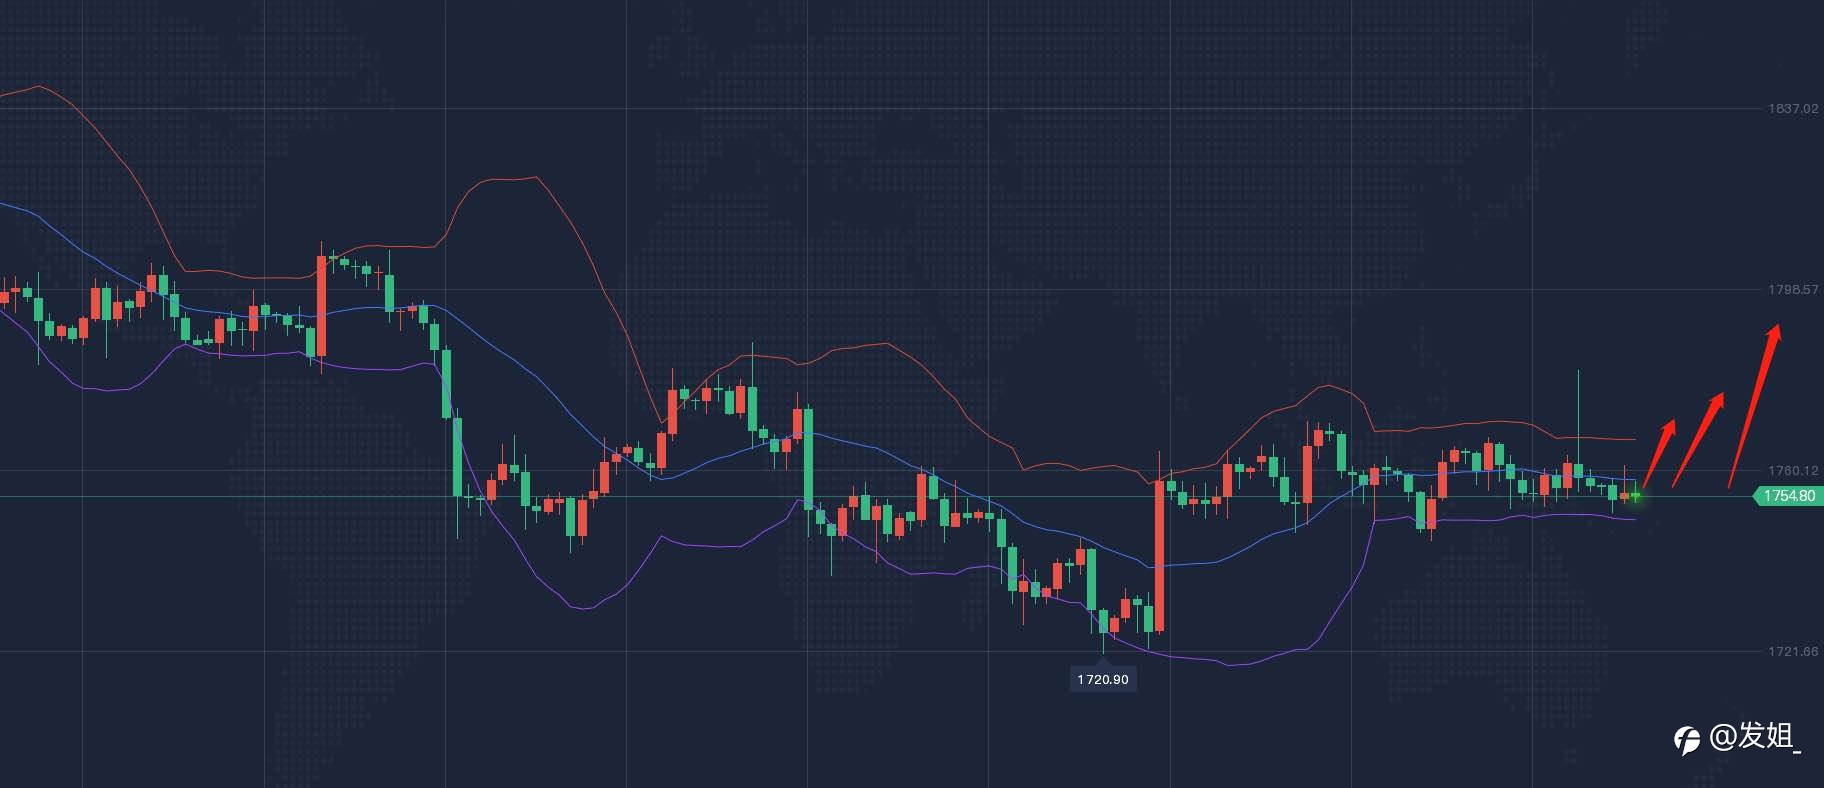Click the purple lower band trough below the 1720.90 label
Screen dimensions: 1824x788
tap(1228, 663)
